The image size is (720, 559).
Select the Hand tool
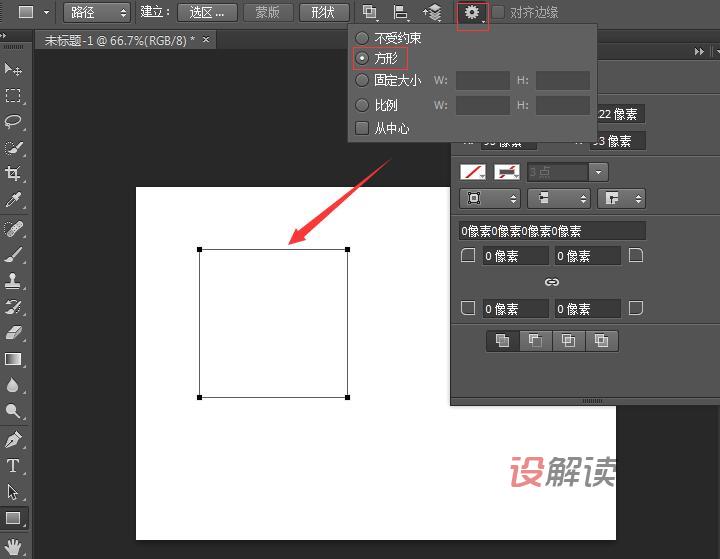click(x=14, y=546)
